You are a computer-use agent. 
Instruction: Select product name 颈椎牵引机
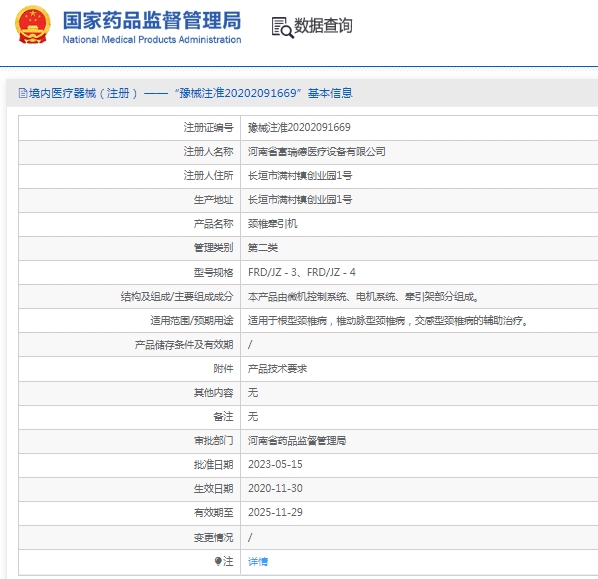pos(272,224)
